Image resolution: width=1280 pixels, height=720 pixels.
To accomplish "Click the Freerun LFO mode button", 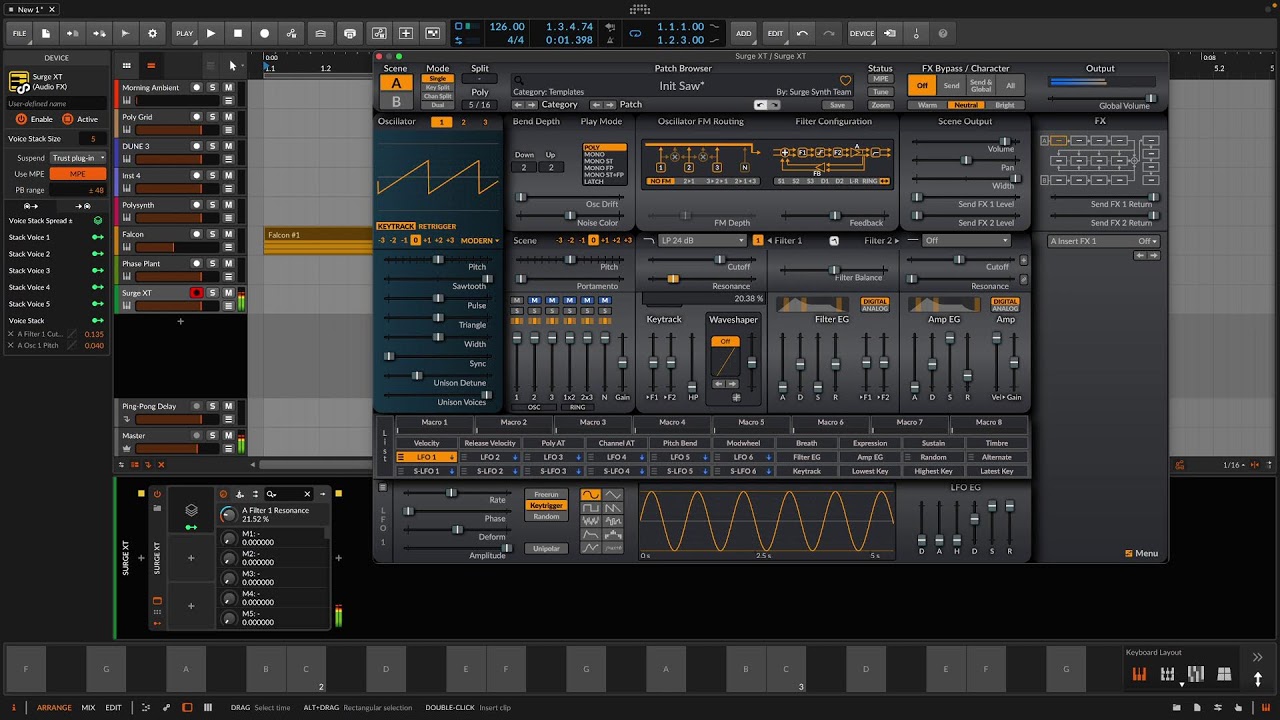I will tap(546, 494).
